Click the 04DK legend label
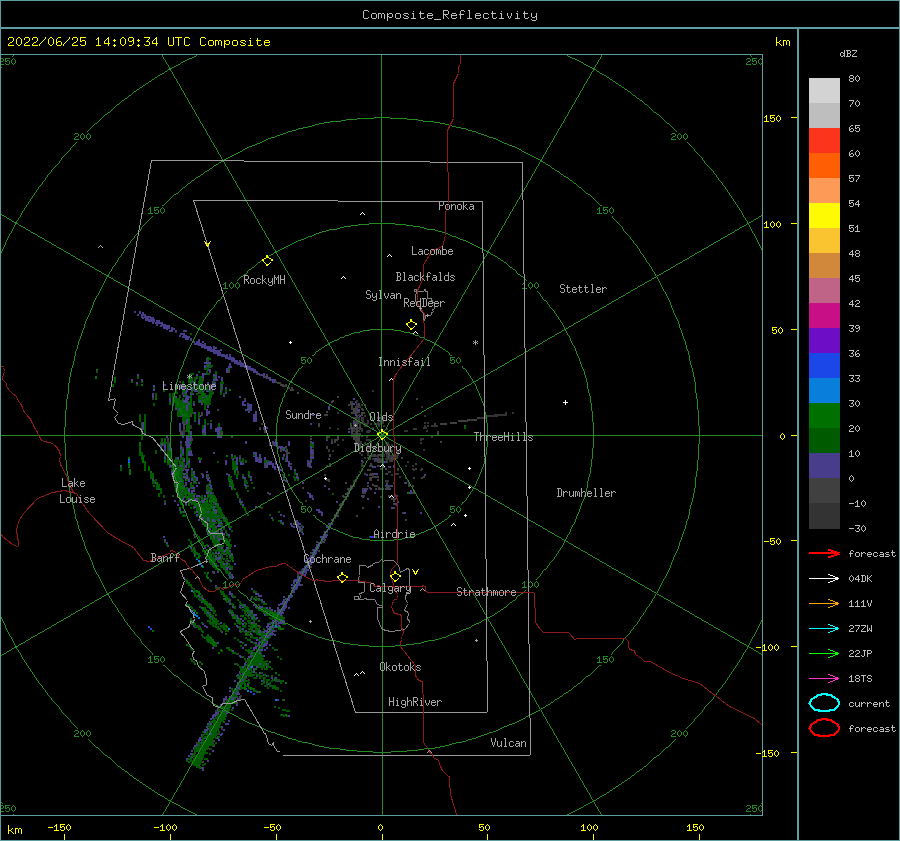 pyautogui.click(x=860, y=579)
